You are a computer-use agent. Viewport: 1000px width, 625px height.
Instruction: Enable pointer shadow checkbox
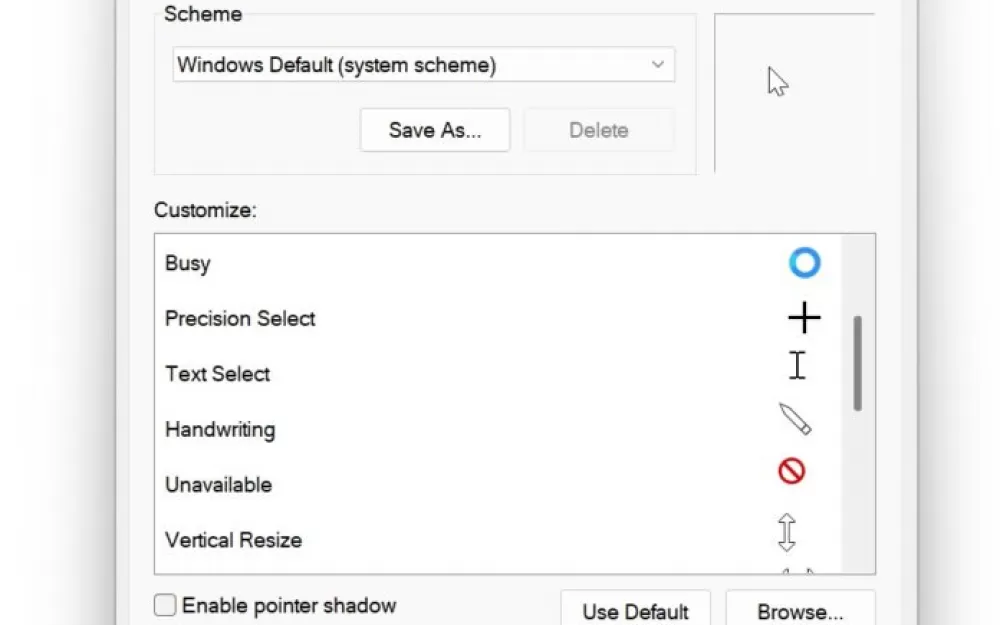coord(165,605)
